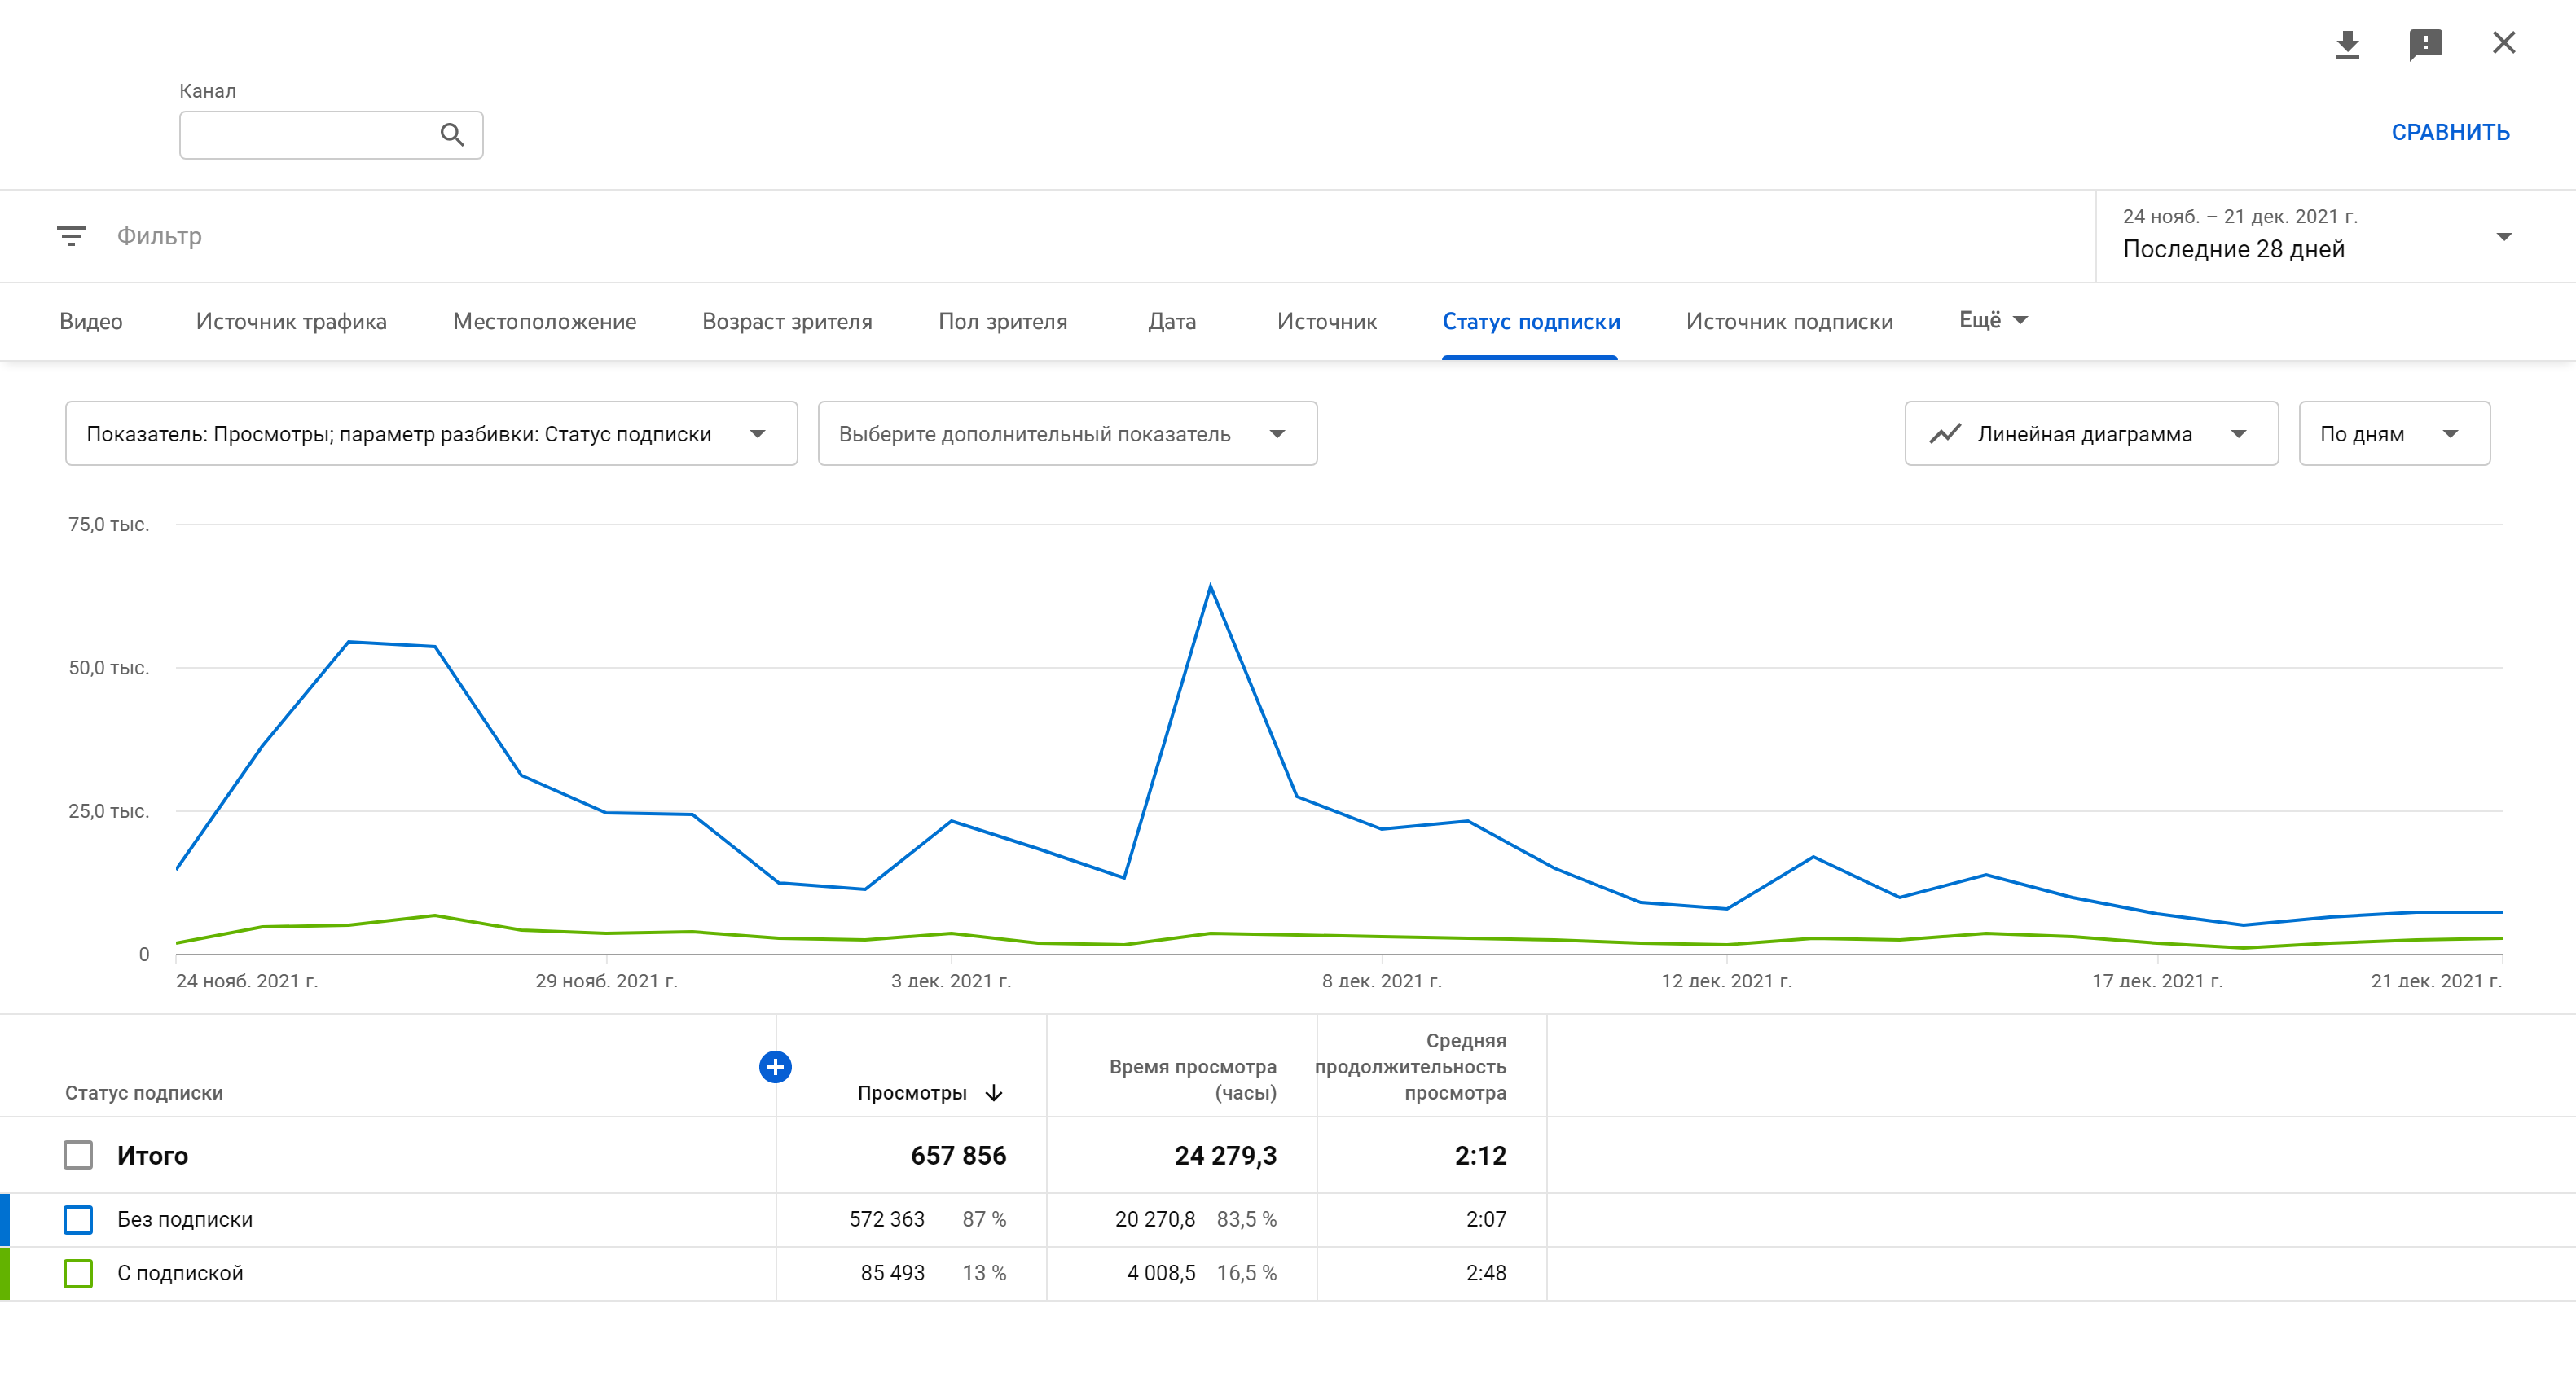Open the Показатель: Просмотры metric dropdown
This screenshot has height=1374, width=2576.
[431, 434]
